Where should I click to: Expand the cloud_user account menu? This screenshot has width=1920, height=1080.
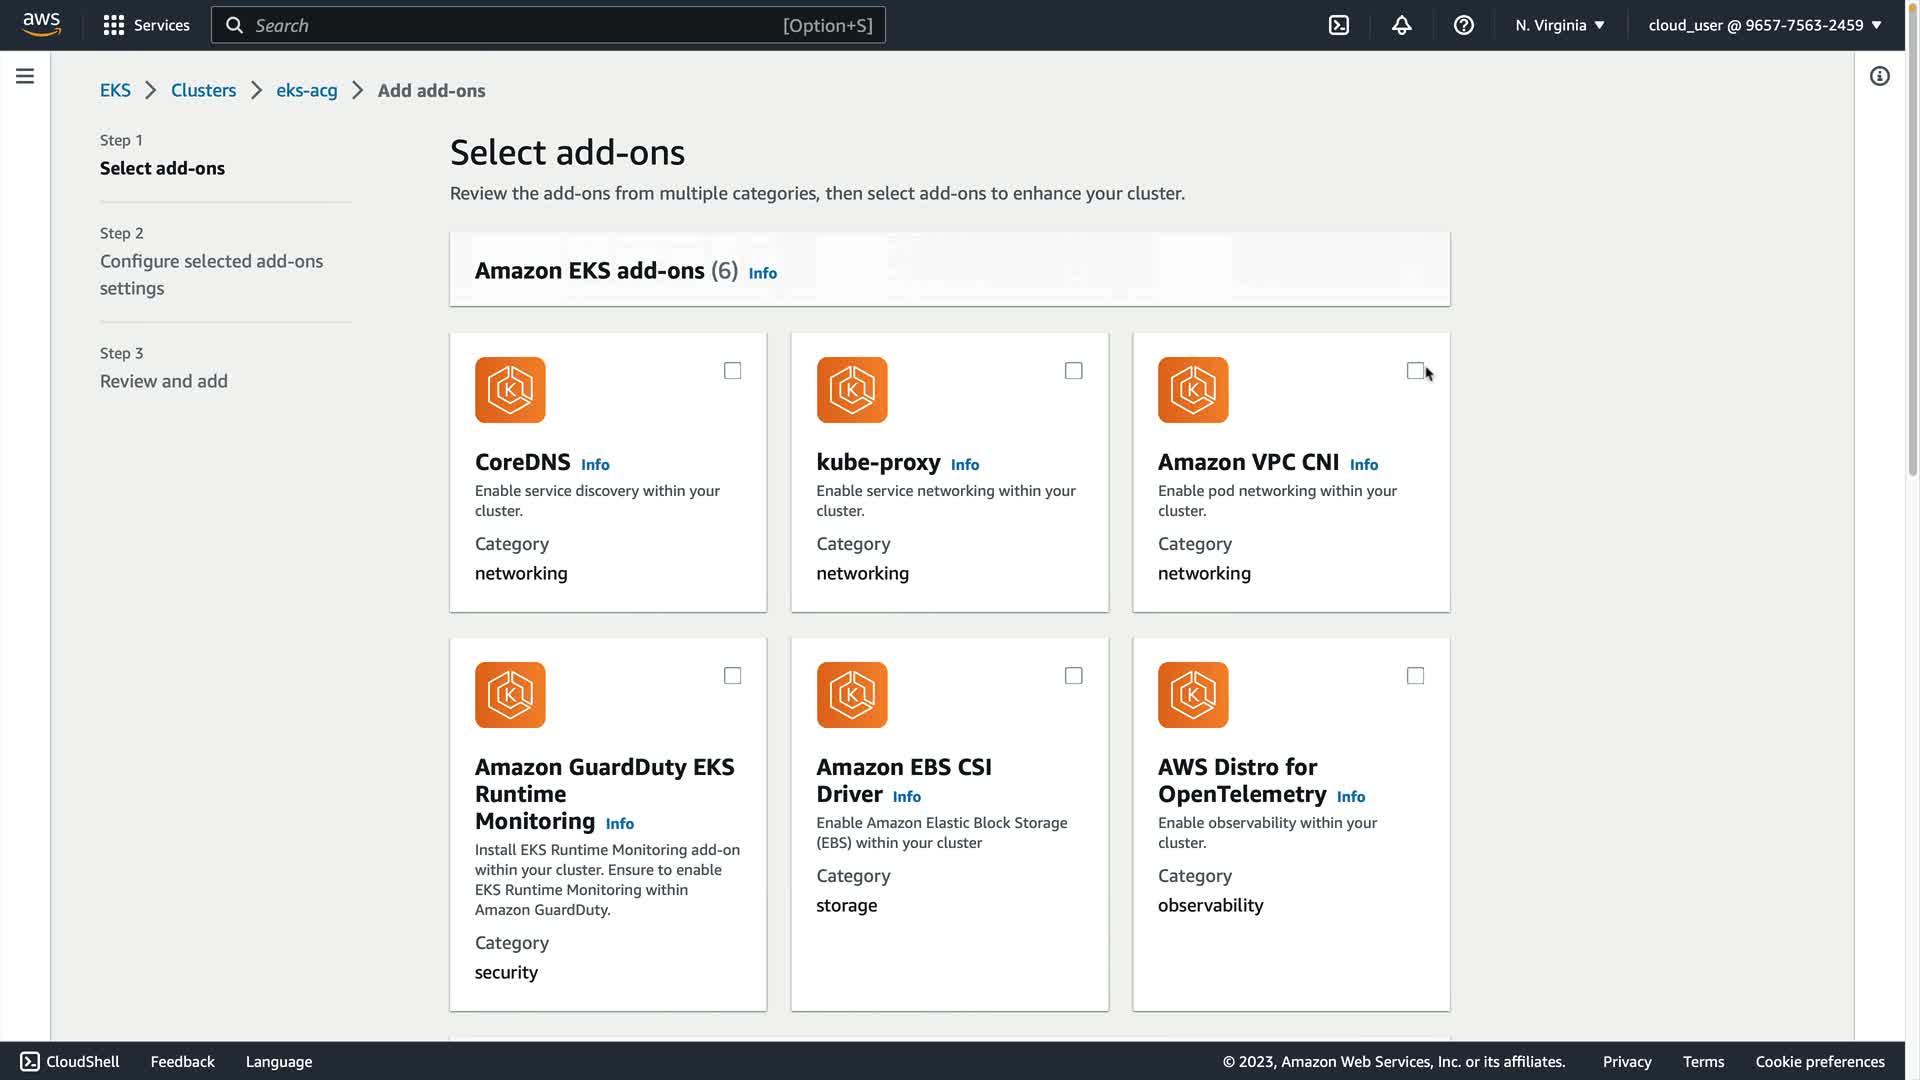coord(1764,25)
